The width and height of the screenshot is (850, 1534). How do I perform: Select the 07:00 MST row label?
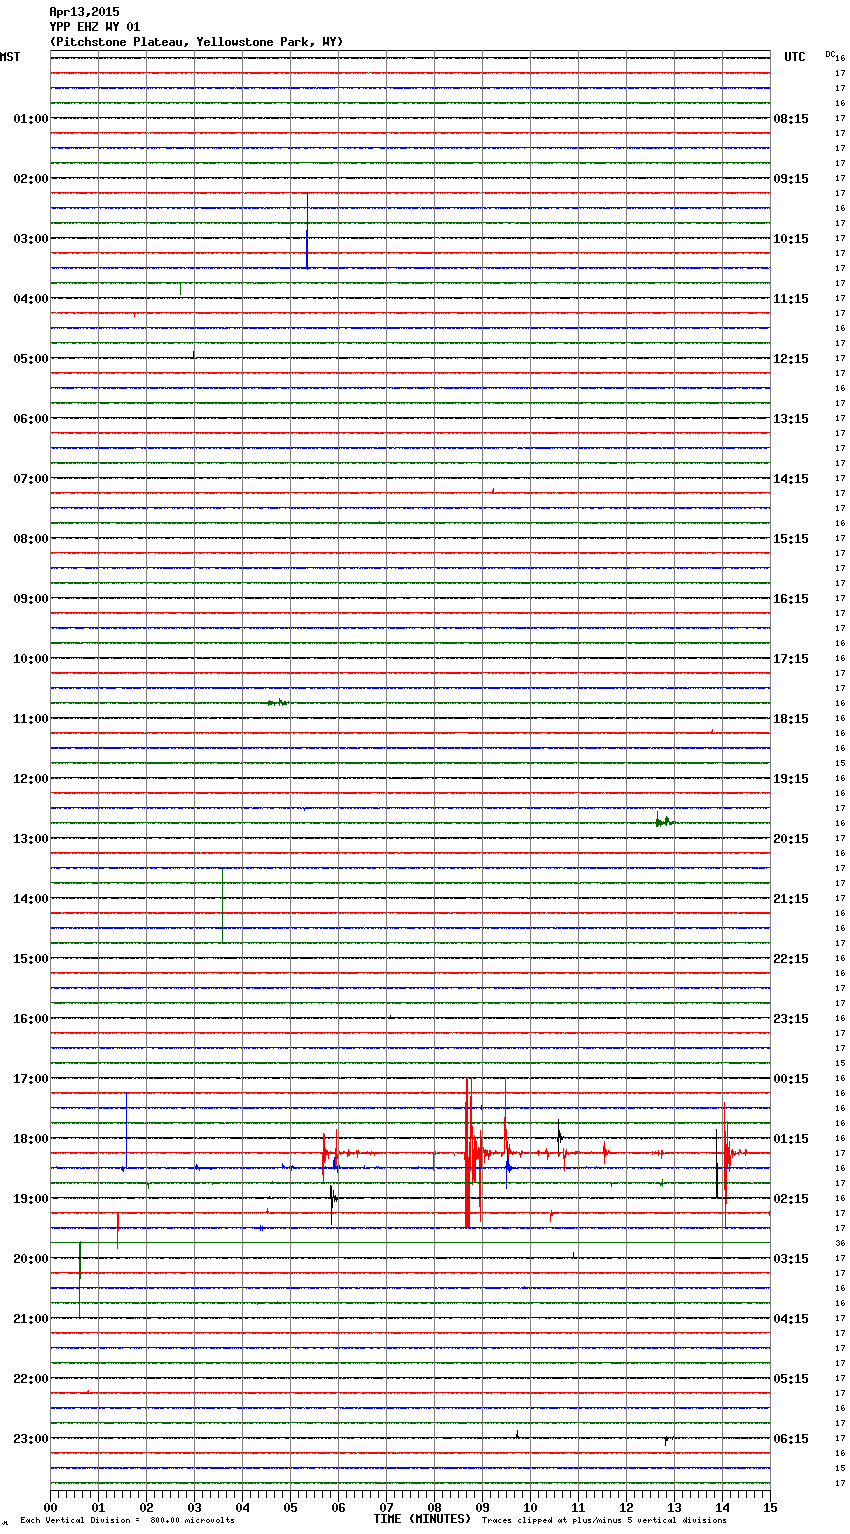coord(31,479)
